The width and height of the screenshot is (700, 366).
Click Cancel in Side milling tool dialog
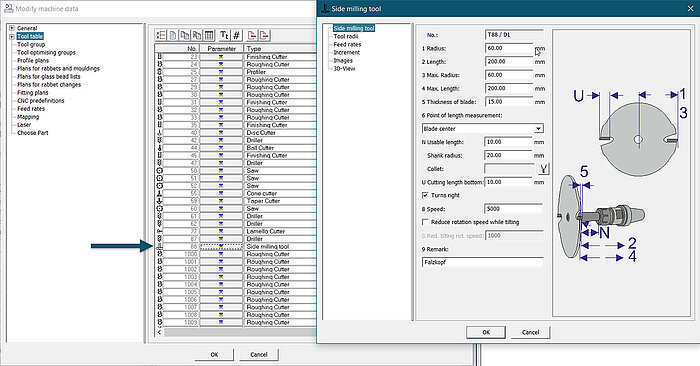point(530,332)
